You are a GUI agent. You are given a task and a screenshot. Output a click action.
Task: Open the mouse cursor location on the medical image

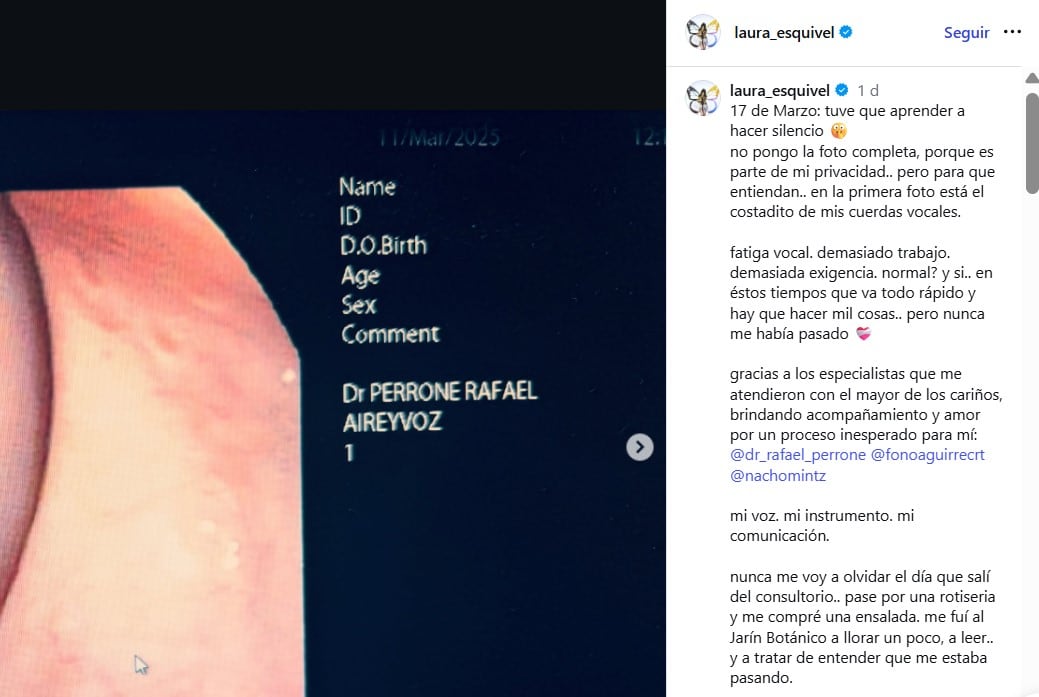click(x=139, y=663)
